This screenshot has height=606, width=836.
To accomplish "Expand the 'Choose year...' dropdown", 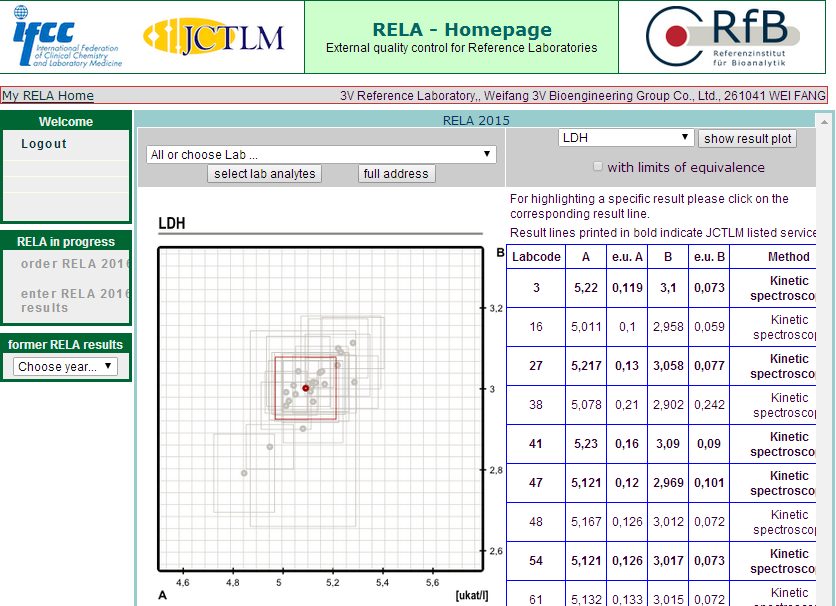I will [x=66, y=366].
